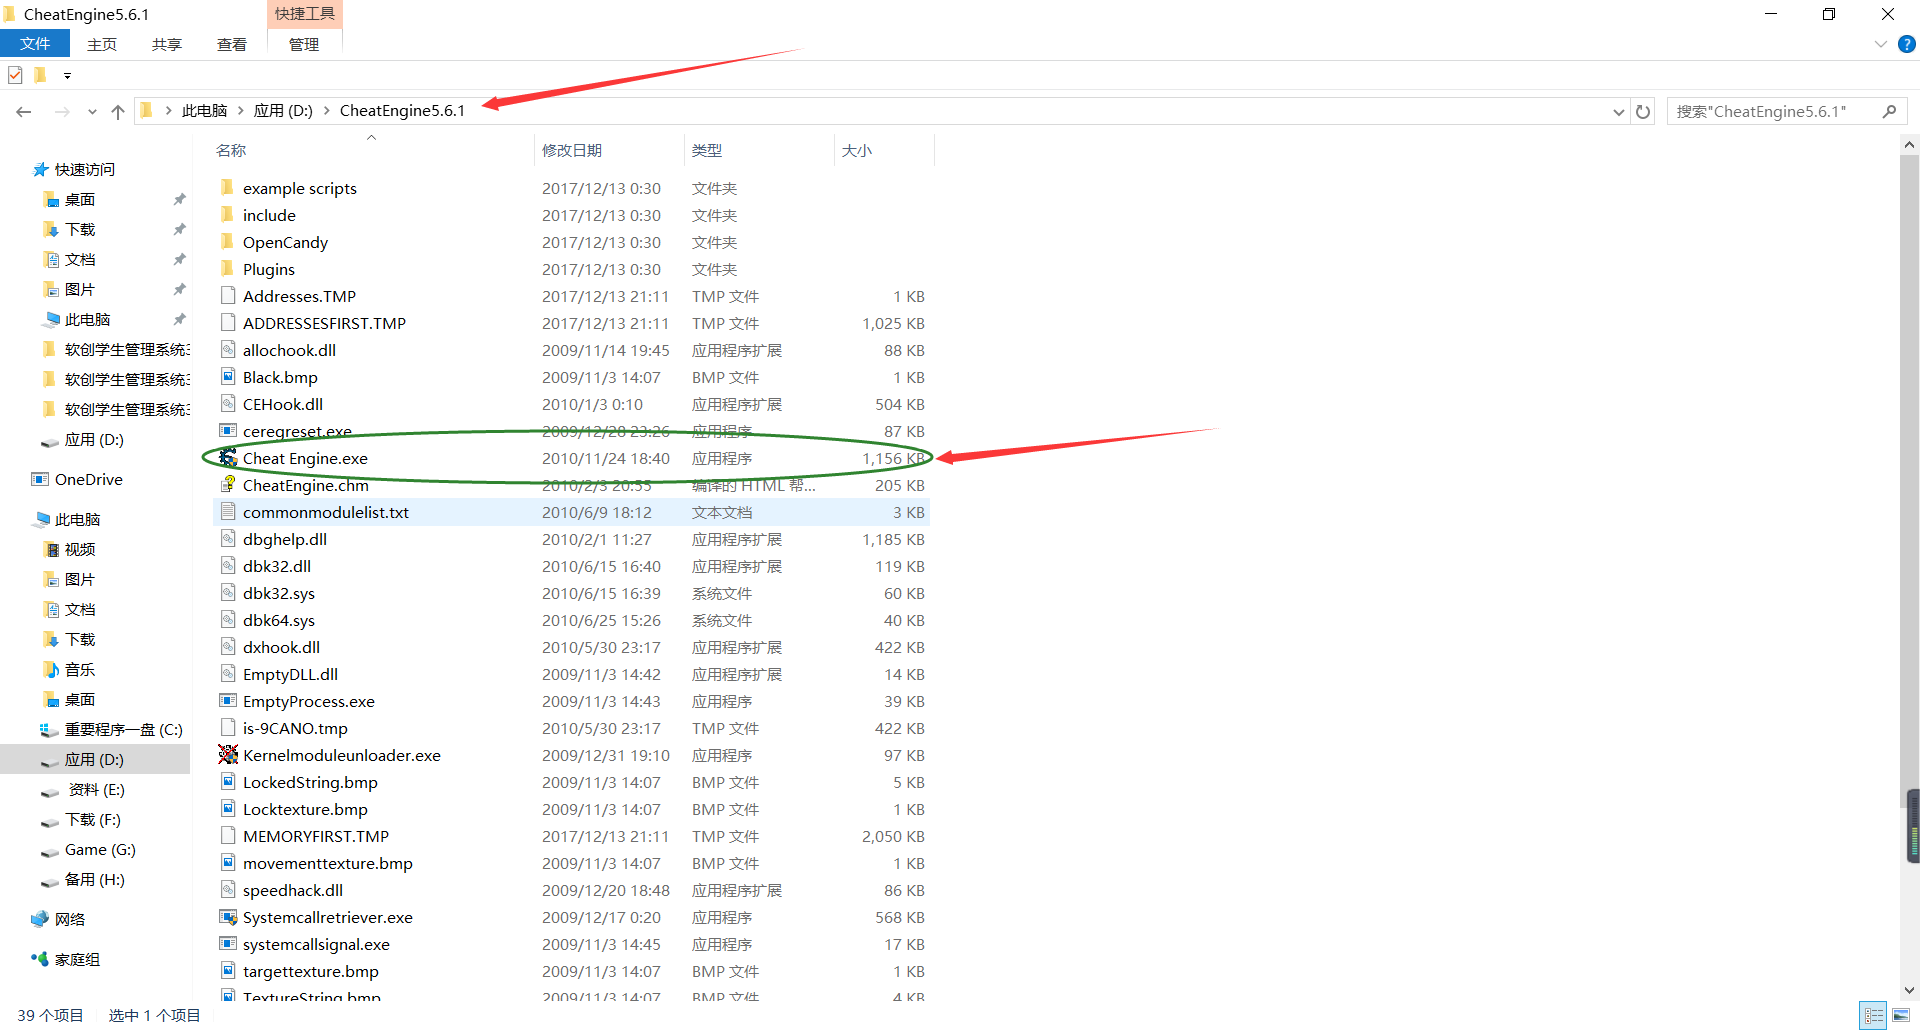The height and width of the screenshot is (1030, 1920).
Task: Select 音乐 folder in sidebar
Action: [80, 670]
